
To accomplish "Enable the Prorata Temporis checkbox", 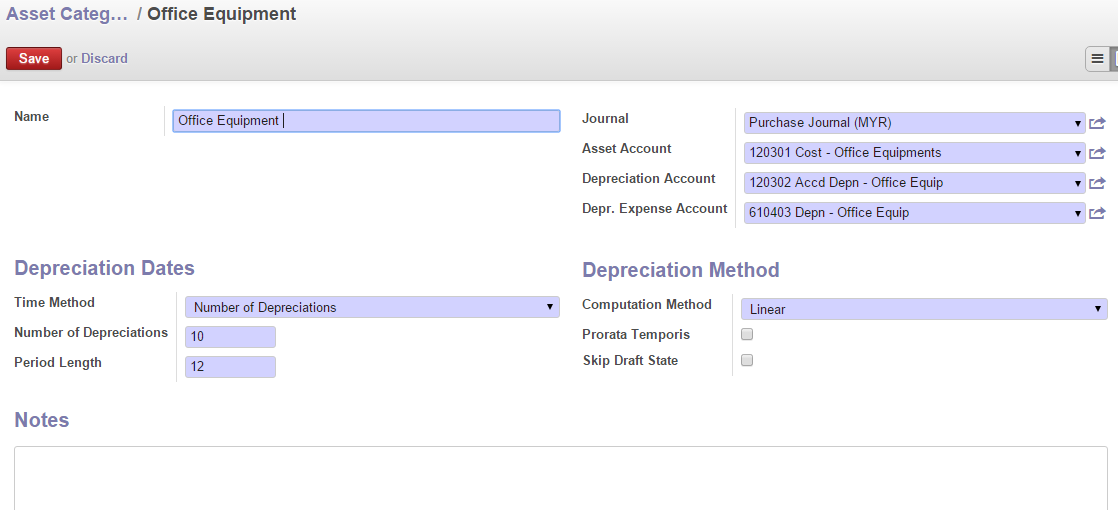I will [747, 334].
